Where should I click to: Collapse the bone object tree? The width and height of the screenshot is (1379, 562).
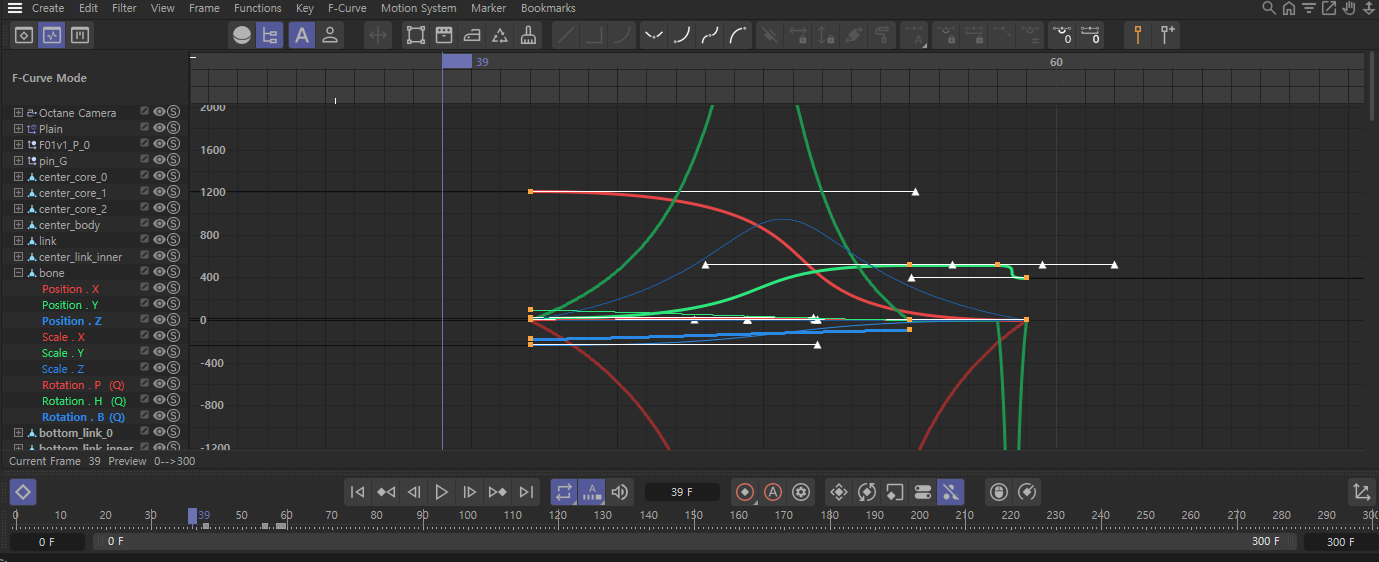18,273
